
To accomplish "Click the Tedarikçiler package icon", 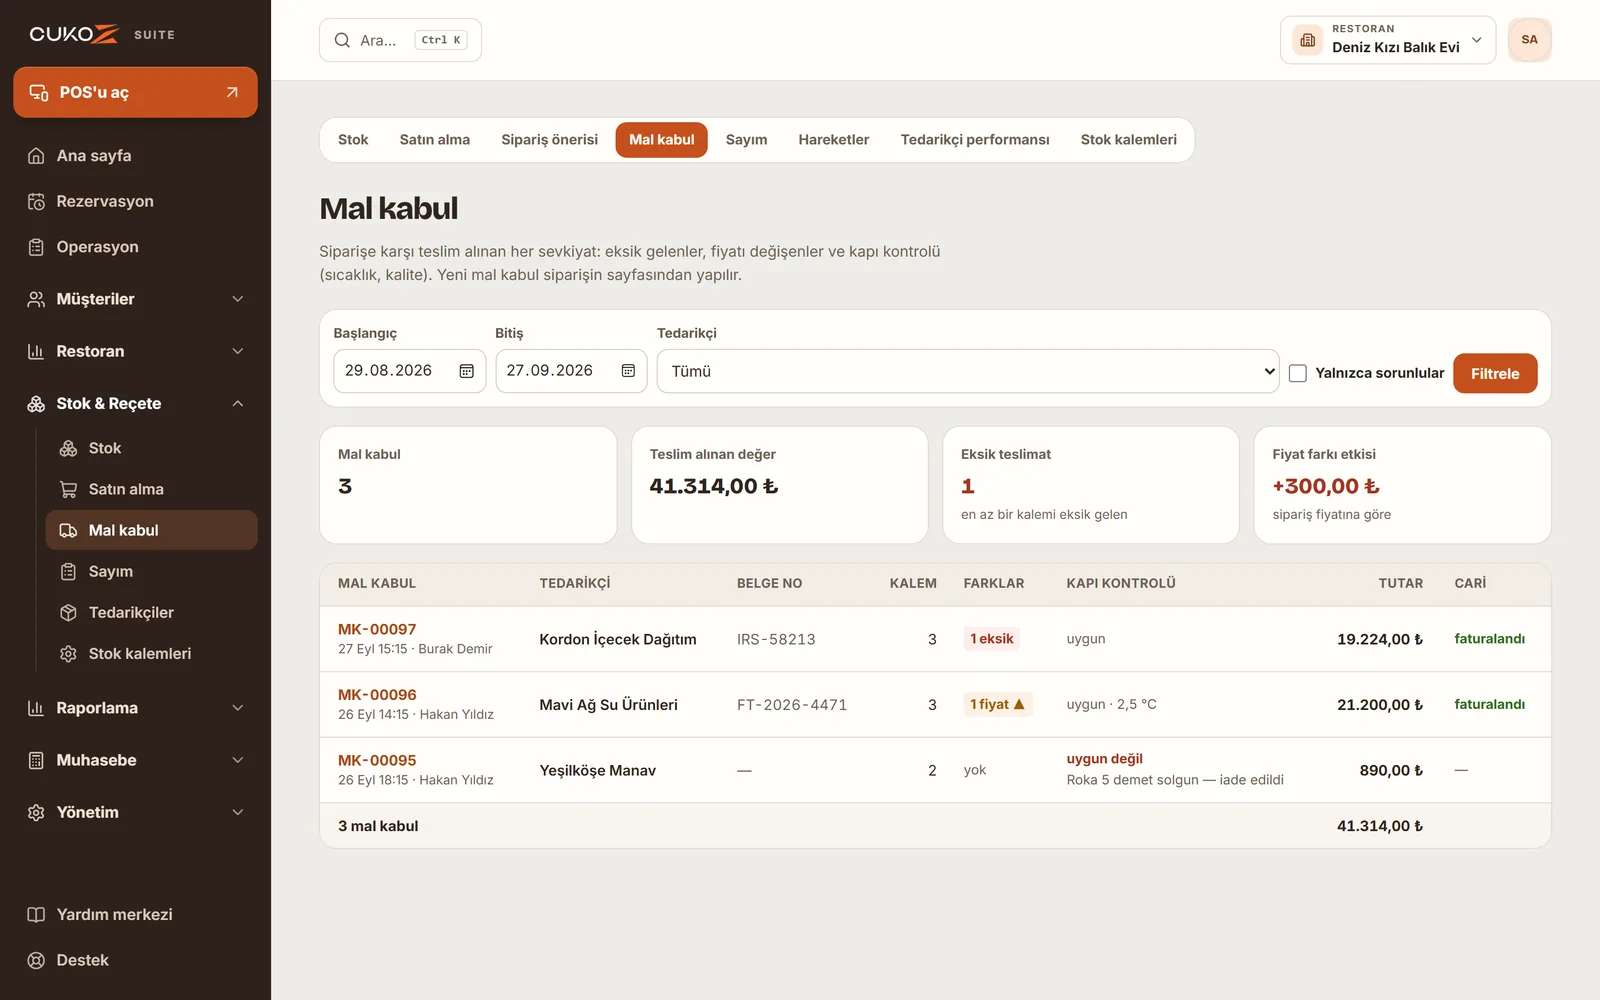I will click(68, 612).
